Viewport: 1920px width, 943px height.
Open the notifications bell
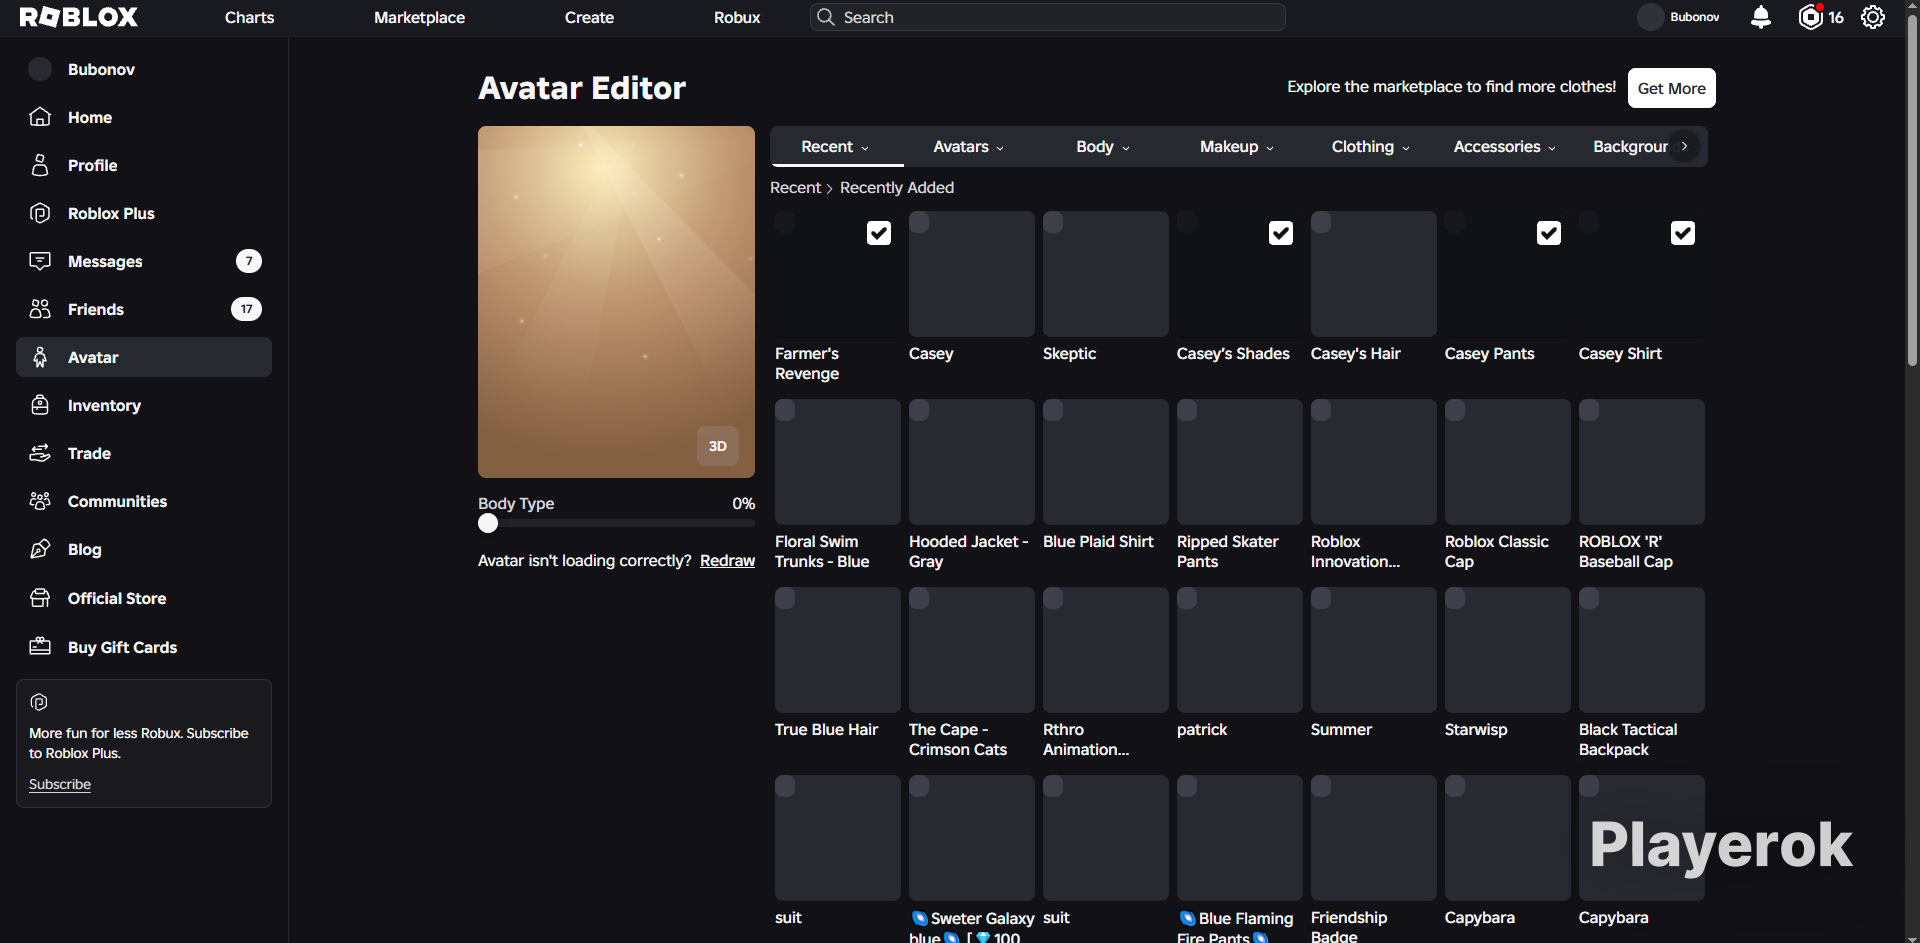click(1761, 17)
